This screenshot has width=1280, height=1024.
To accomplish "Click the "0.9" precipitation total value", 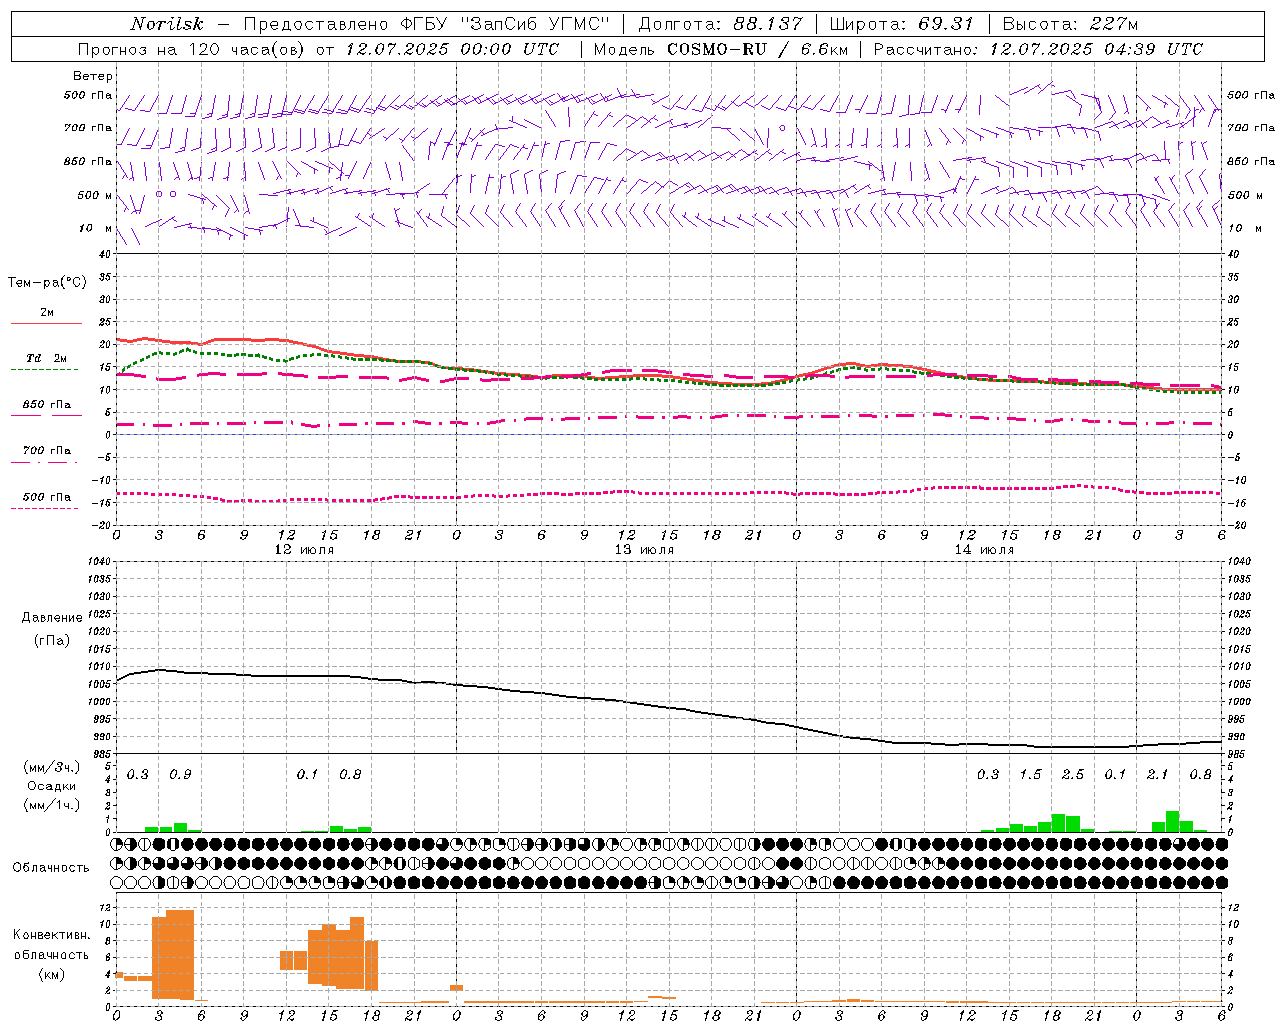I will click(180, 775).
